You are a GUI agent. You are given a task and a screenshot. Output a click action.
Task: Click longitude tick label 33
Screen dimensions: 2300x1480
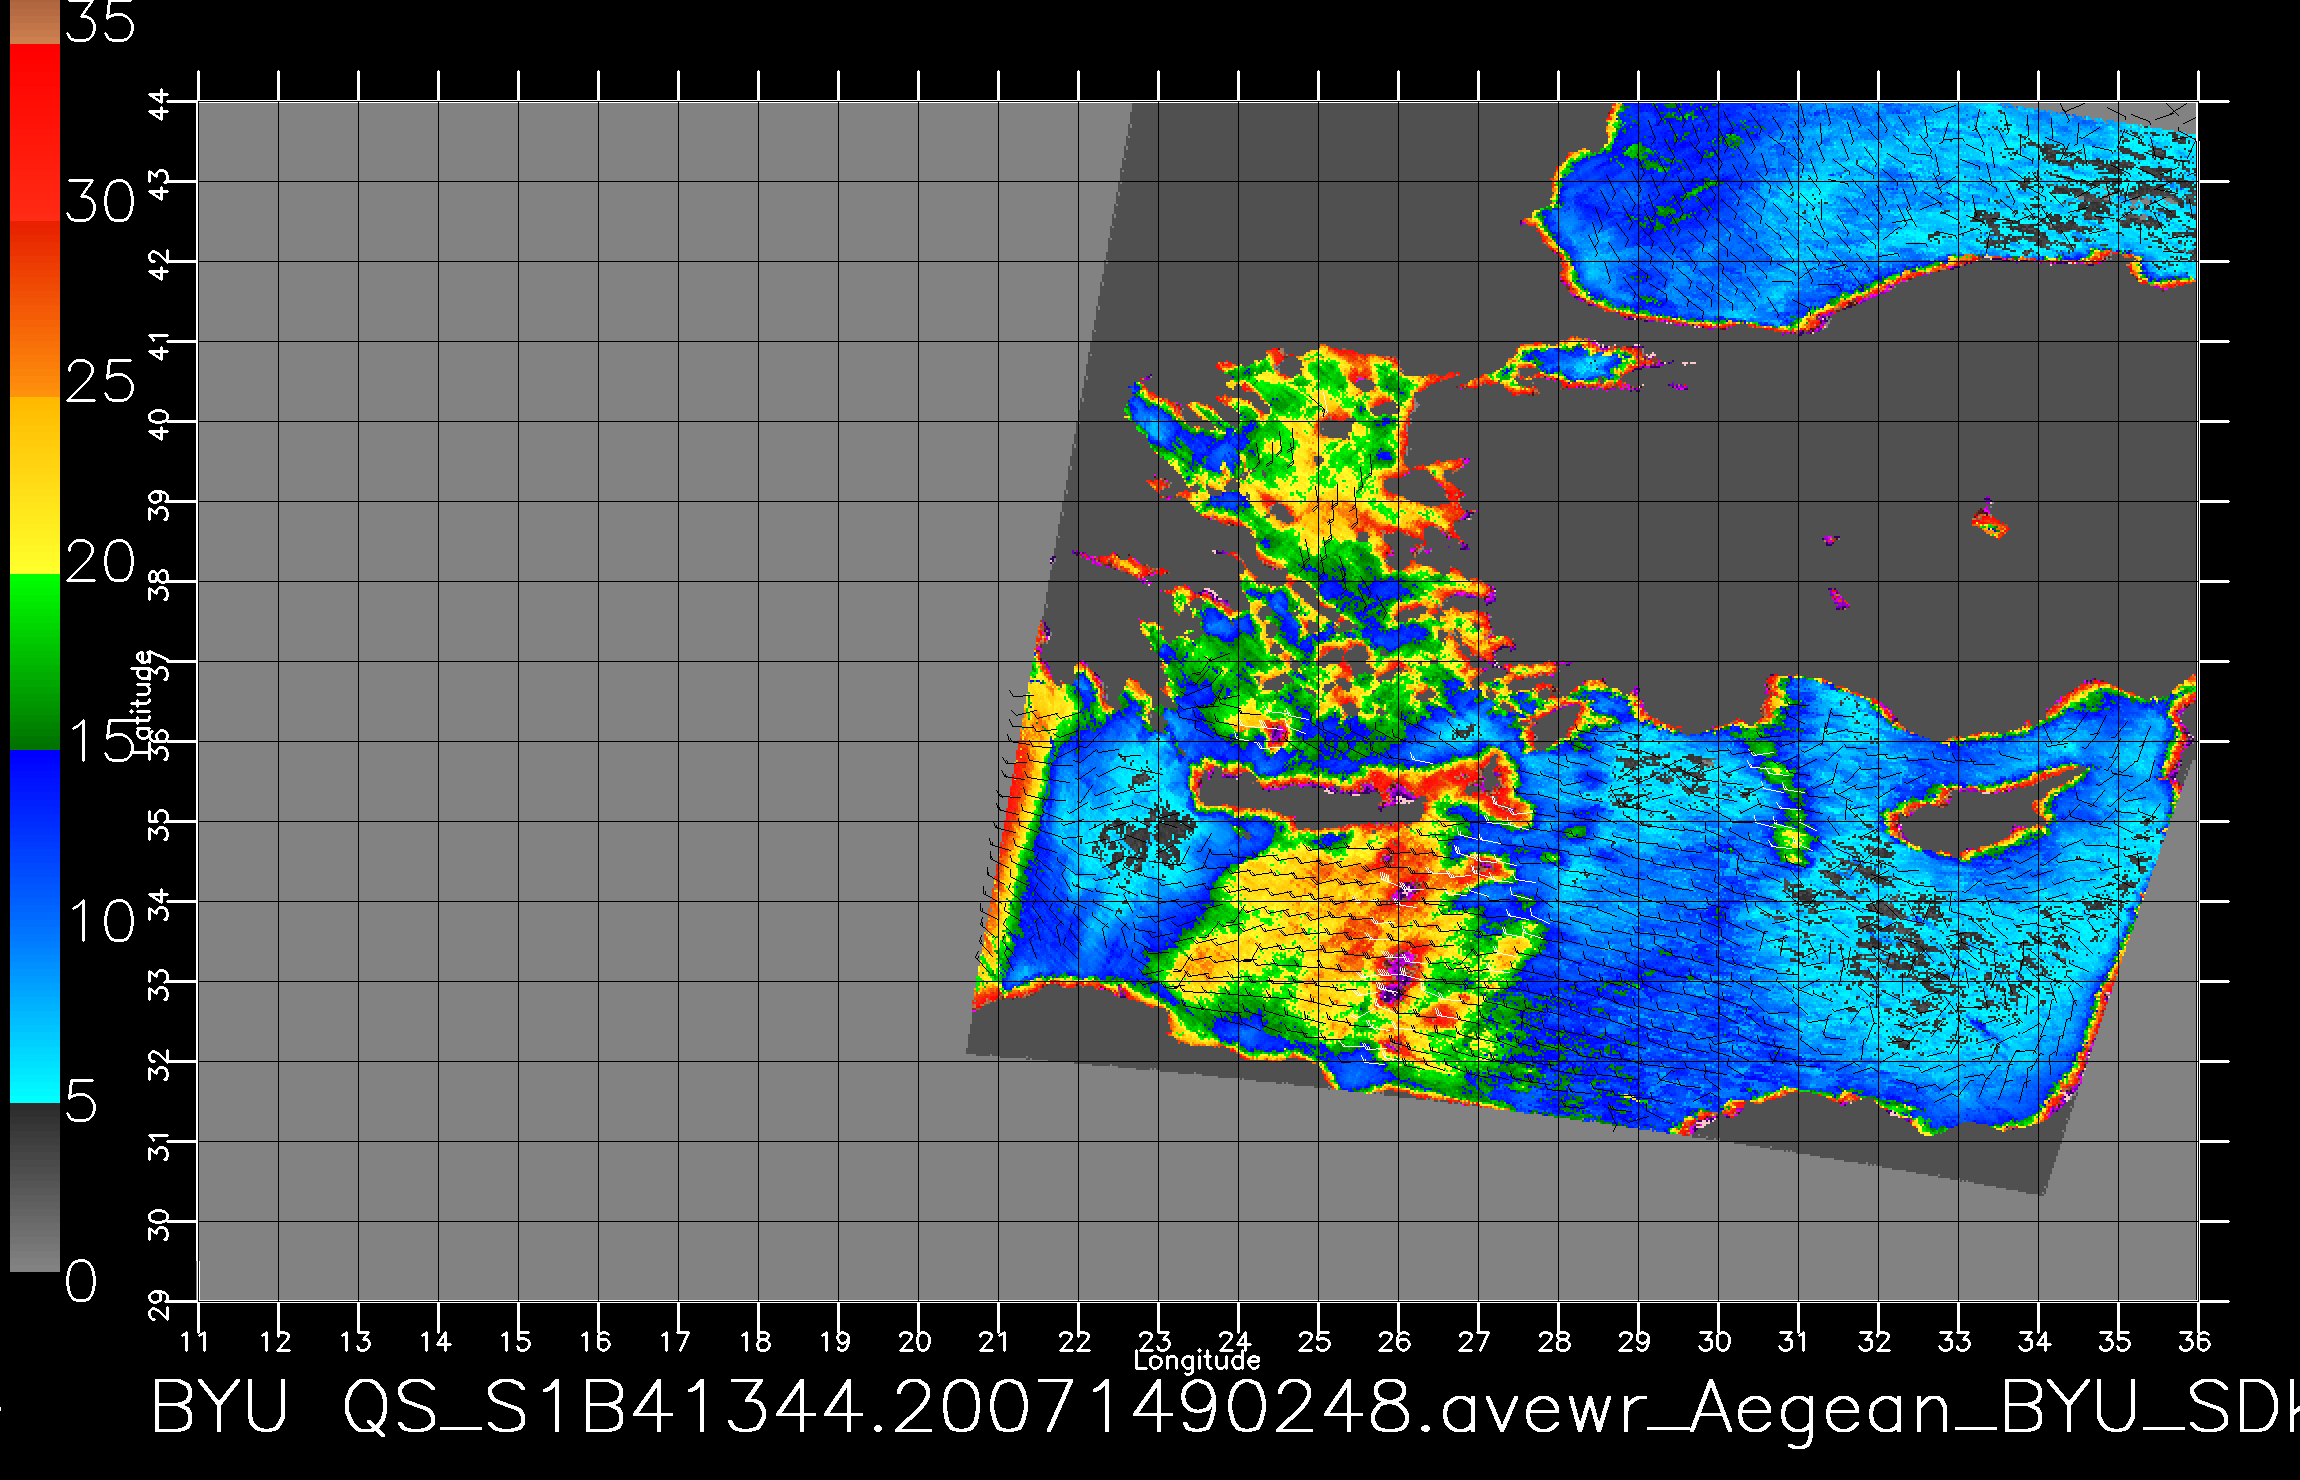point(1955,1341)
